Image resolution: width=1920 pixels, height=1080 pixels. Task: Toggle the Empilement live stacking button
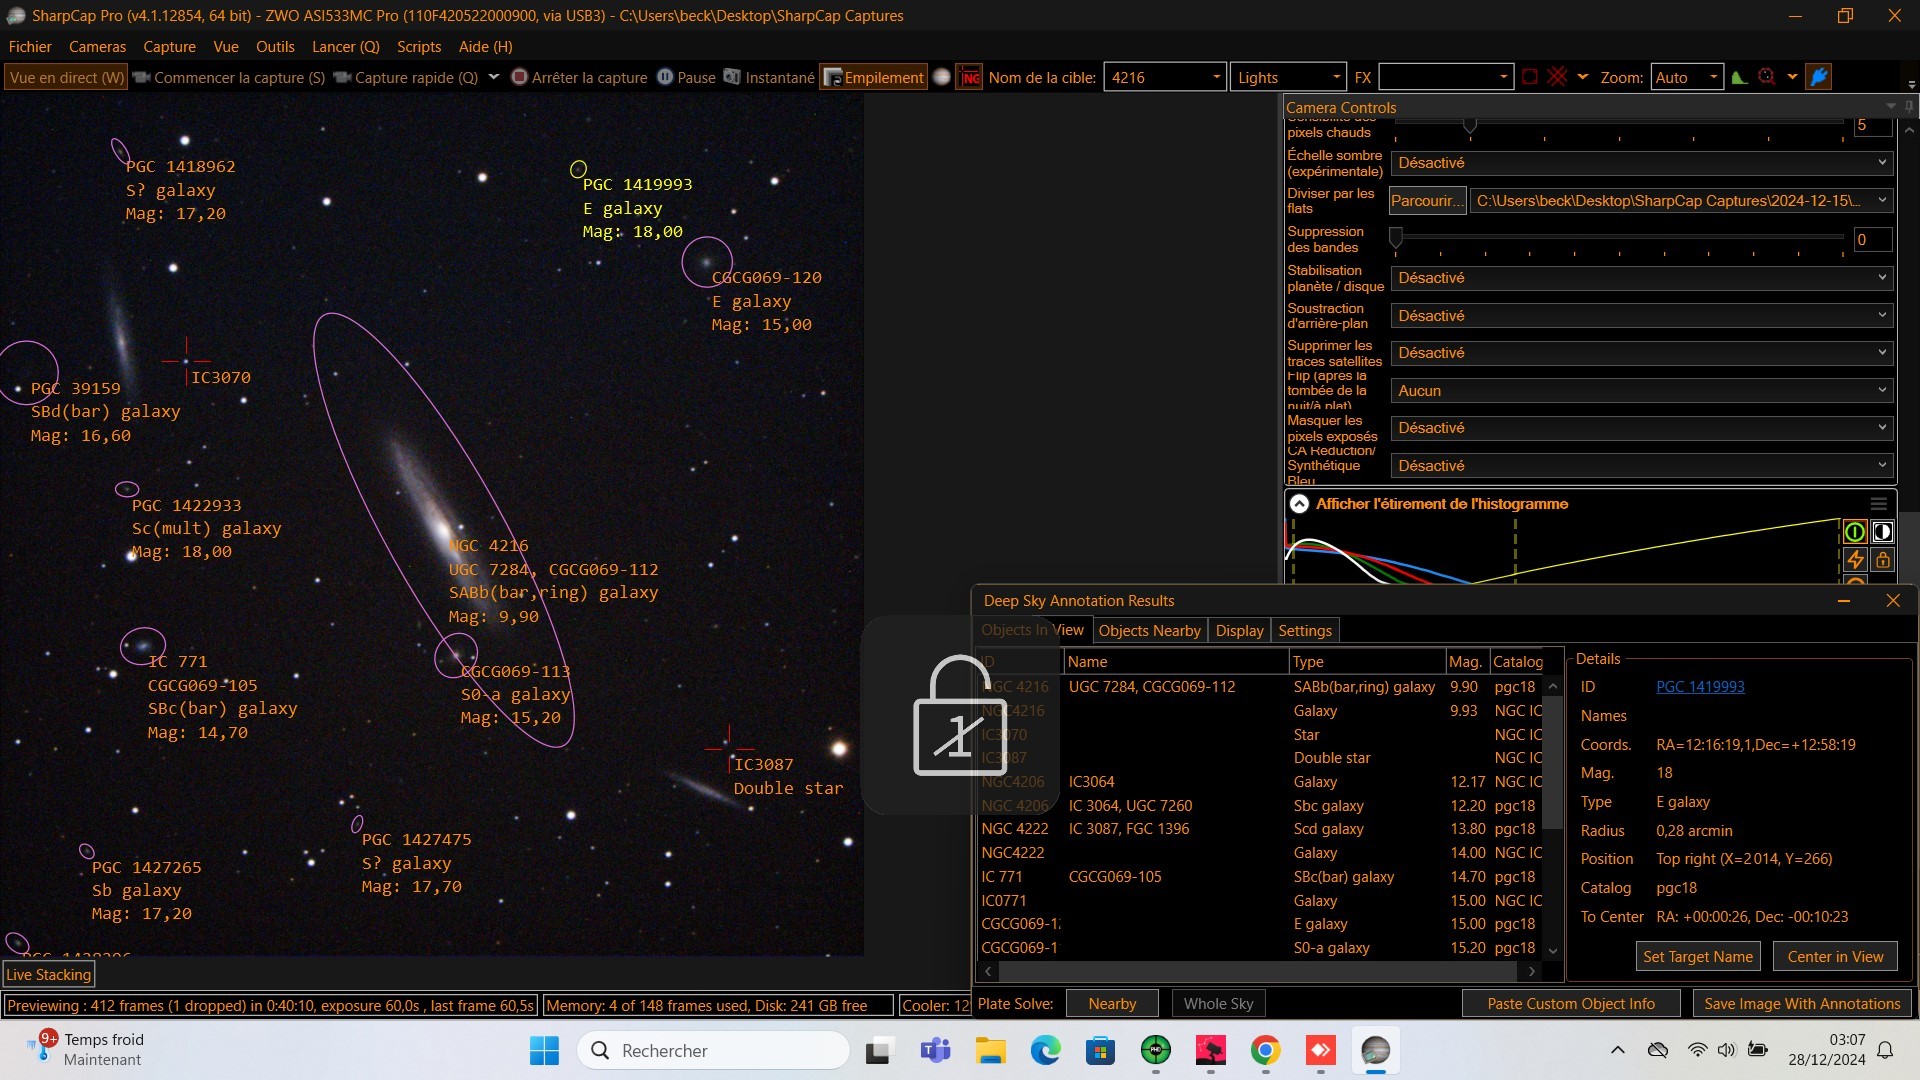coord(873,77)
